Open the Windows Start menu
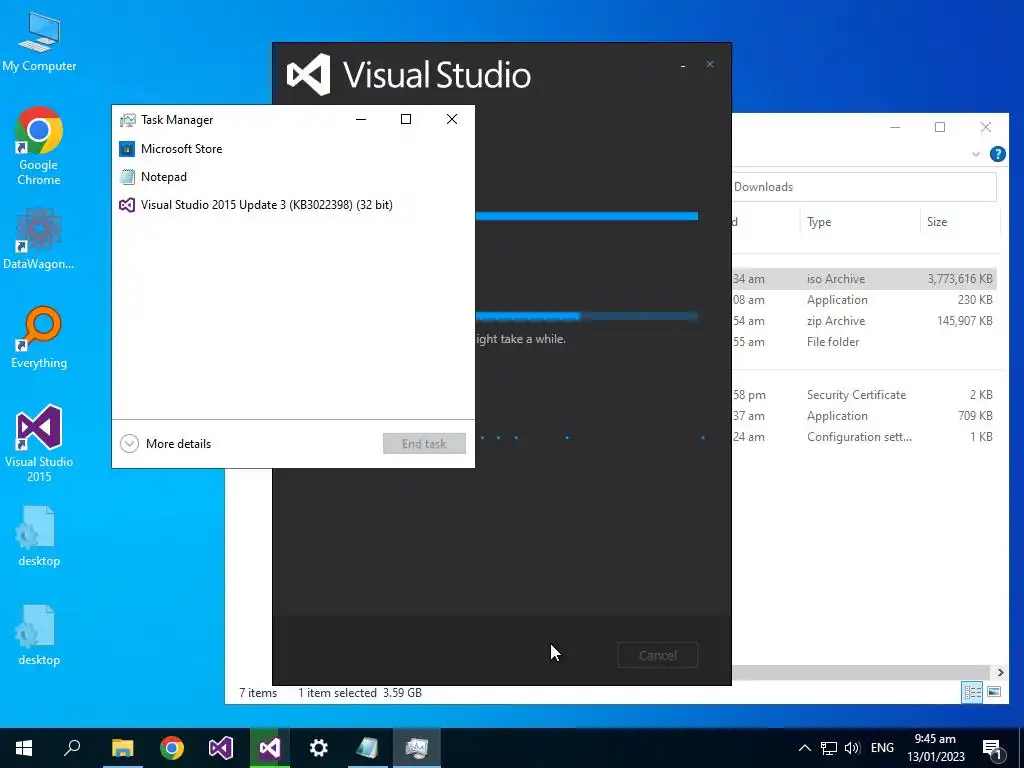1024x768 pixels. pos(24,748)
